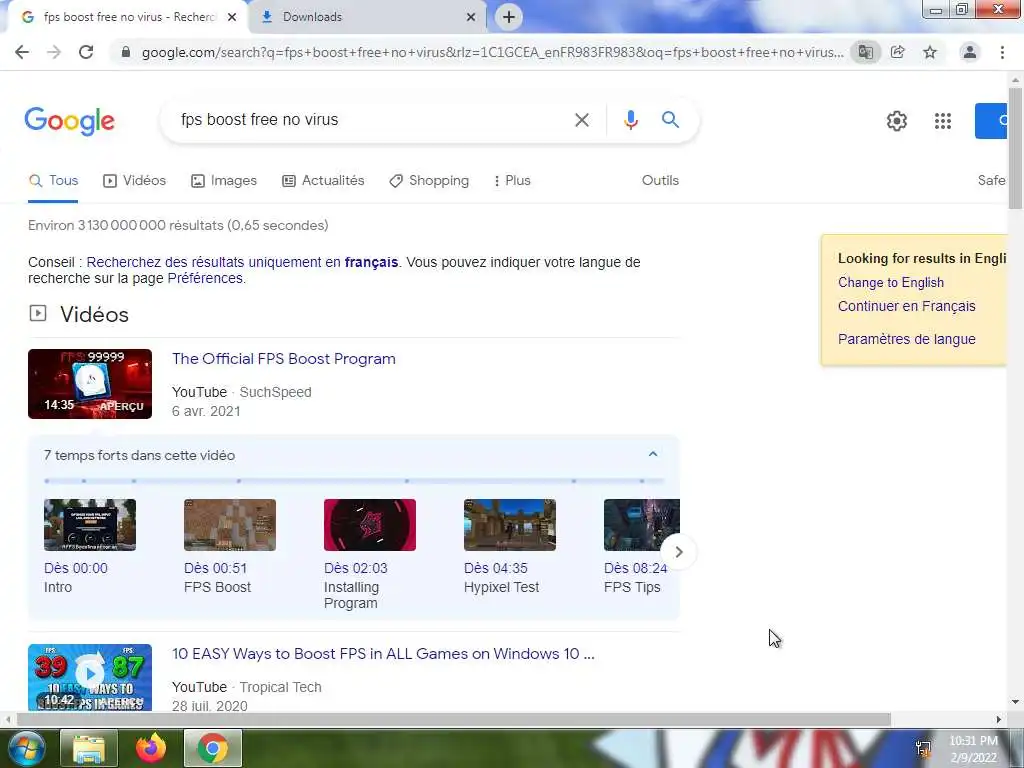Viewport: 1024px width, 768px height.
Task: Click site lock icon in address bar
Action: (x=126, y=52)
